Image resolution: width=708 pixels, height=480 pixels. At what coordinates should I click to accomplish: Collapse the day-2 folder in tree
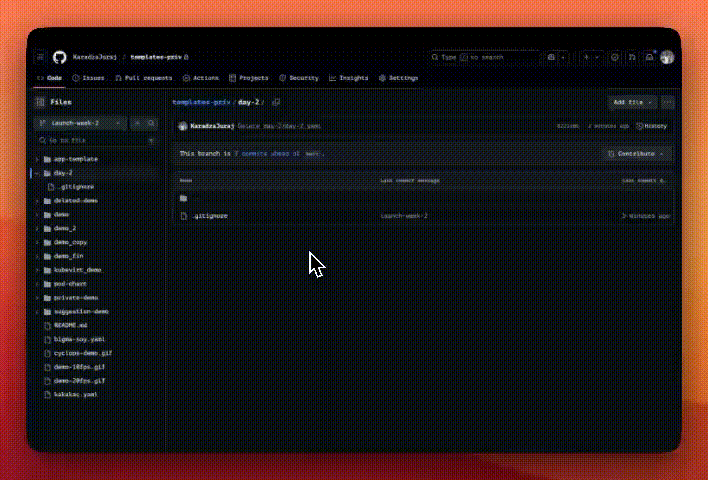(x=37, y=173)
